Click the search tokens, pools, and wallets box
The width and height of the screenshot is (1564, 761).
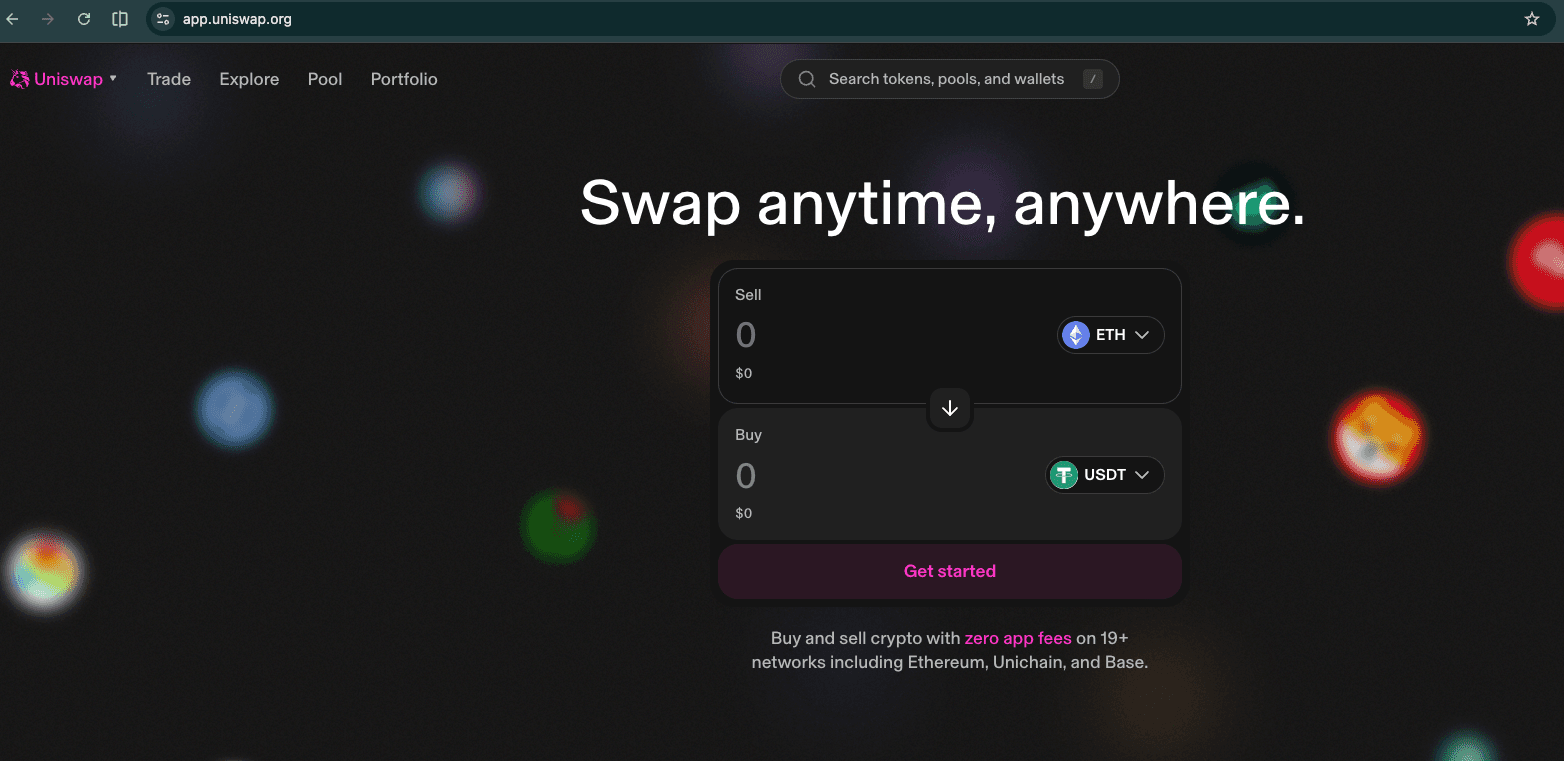click(x=950, y=79)
